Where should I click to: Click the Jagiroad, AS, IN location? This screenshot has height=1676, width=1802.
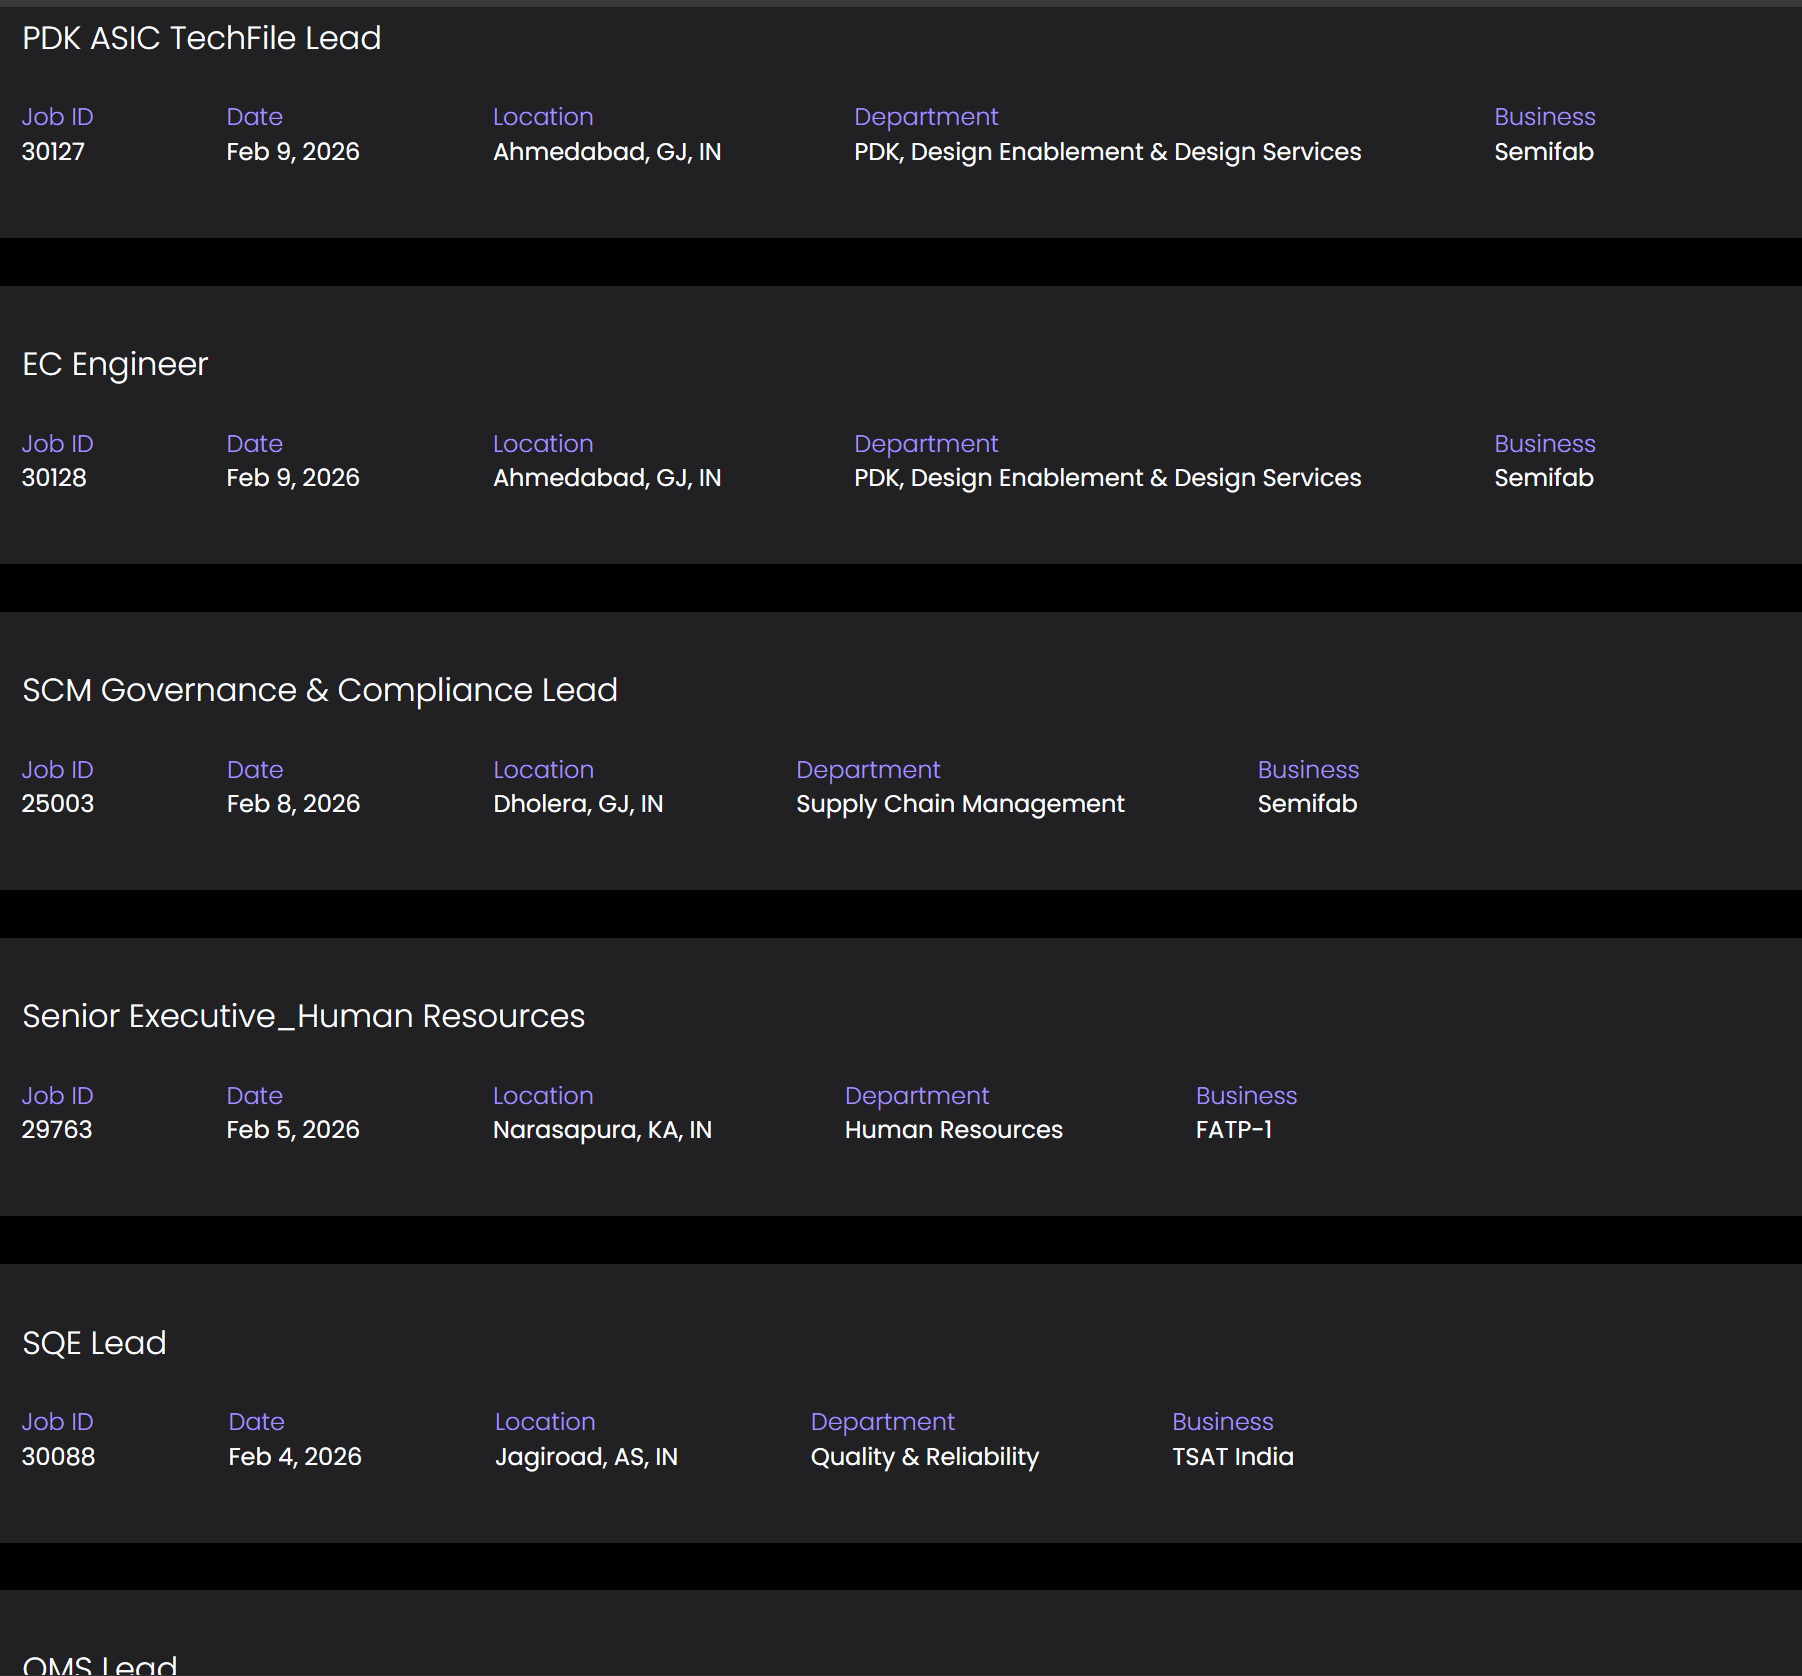[x=586, y=1456]
